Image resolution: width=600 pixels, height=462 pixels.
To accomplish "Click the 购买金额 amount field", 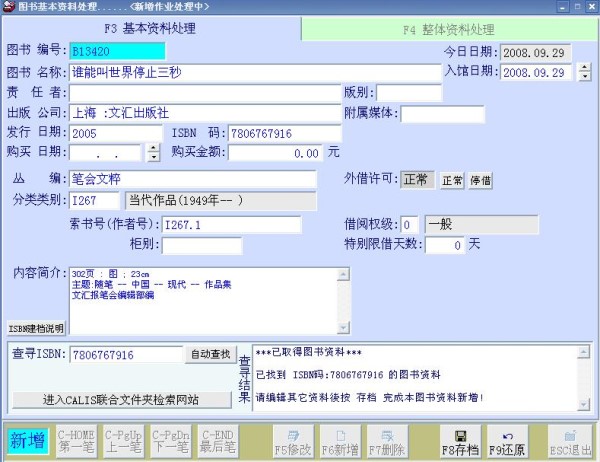I will point(276,153).
